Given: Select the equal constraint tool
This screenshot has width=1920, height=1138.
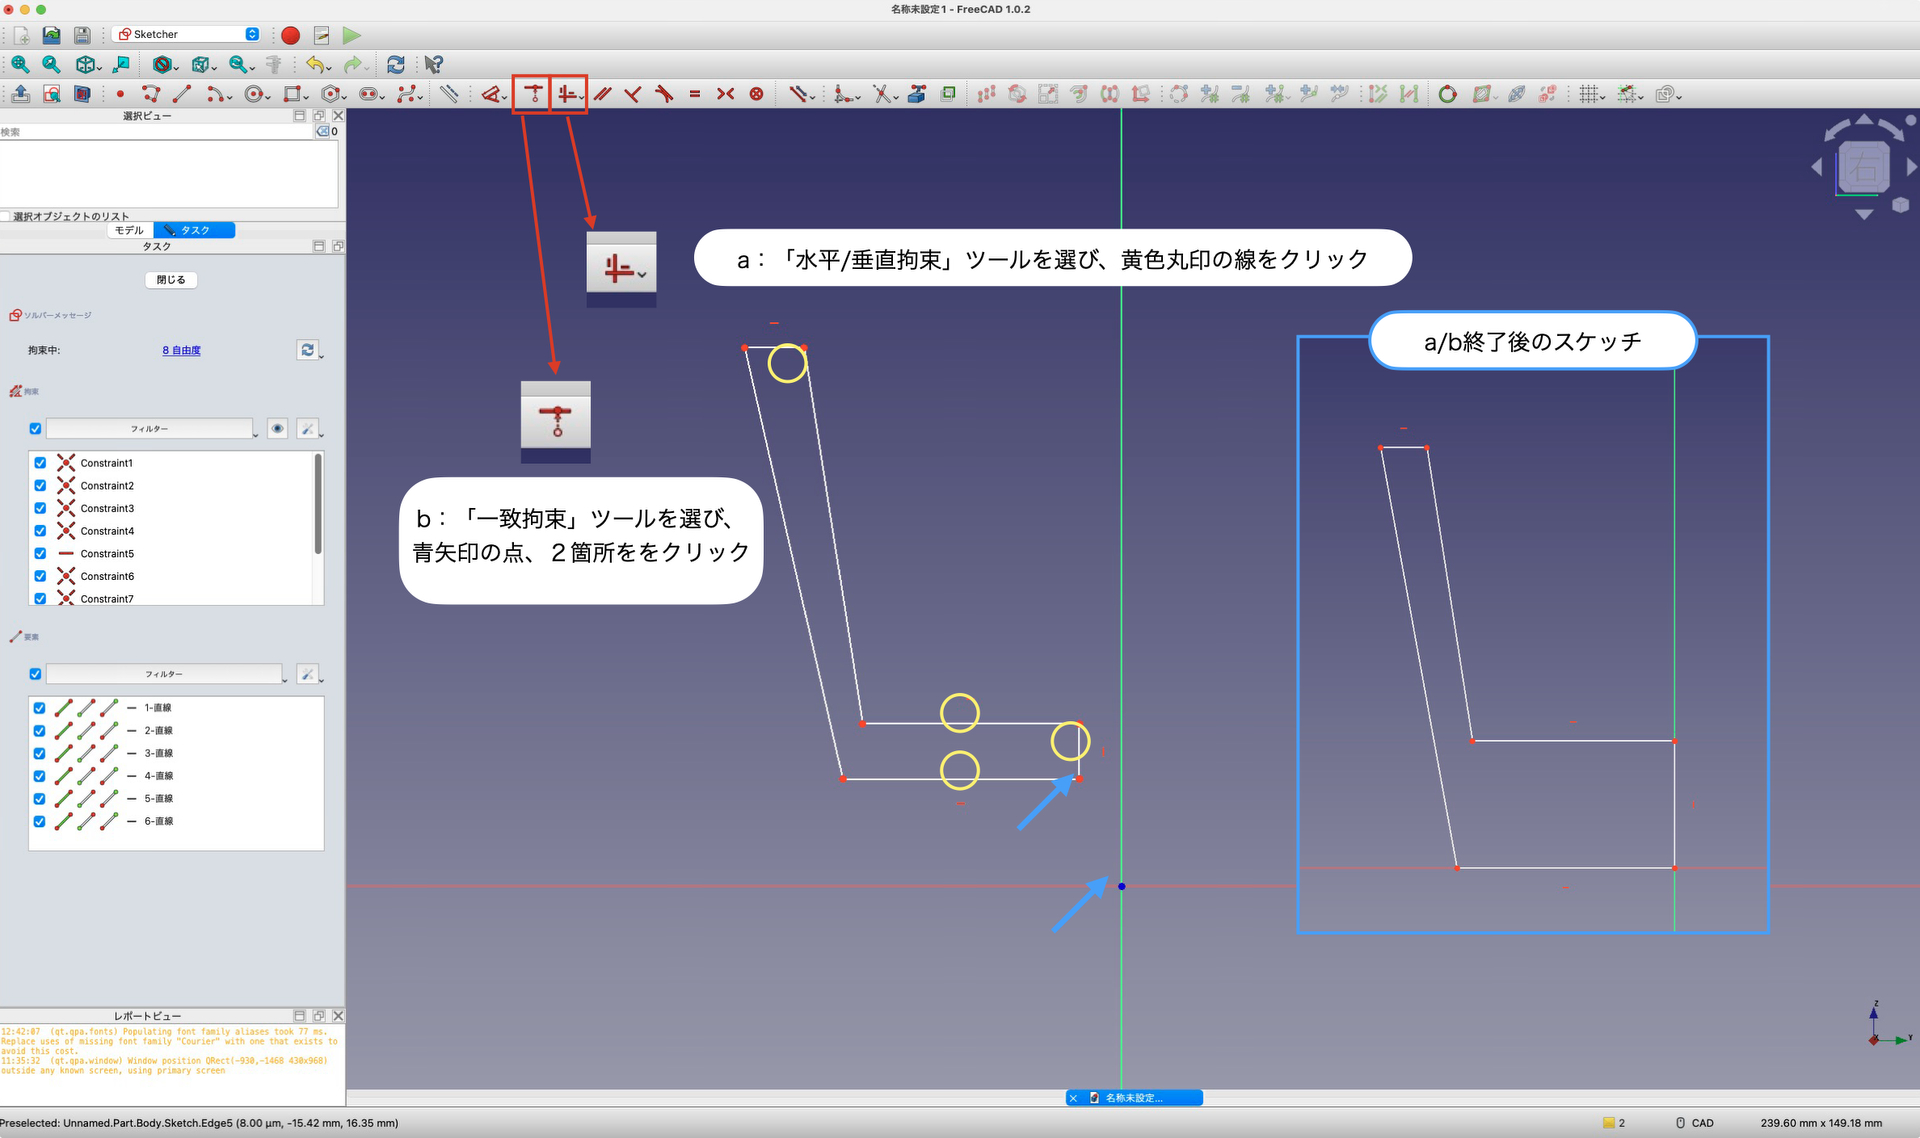Looking at the screenshot, I should (695, 94).
